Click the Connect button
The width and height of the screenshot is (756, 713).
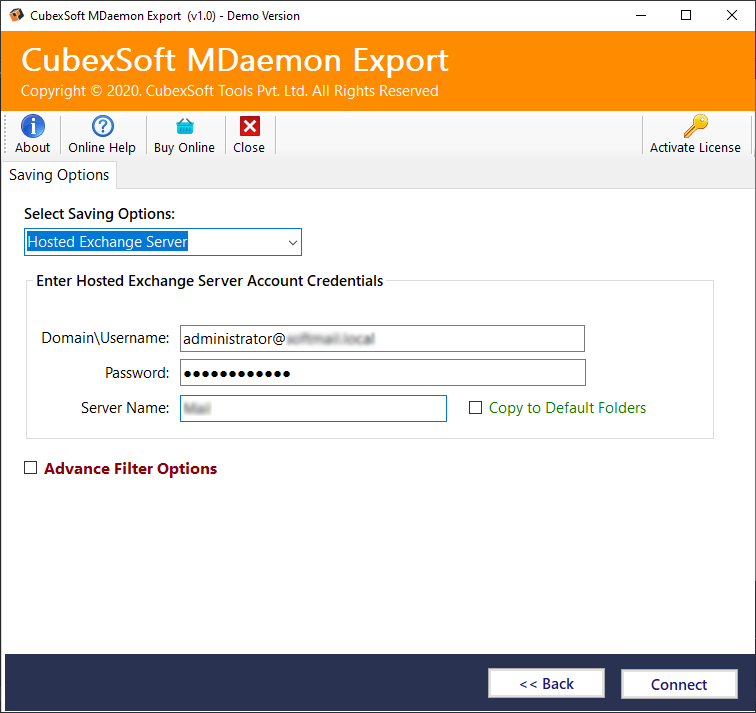click(679, 684)
